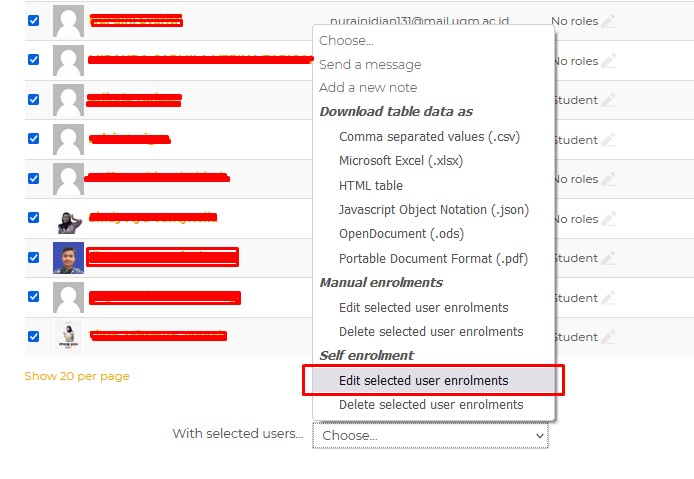Open the profile photo with the blue background
Viewport: 694px width, 479px height.
68,258
